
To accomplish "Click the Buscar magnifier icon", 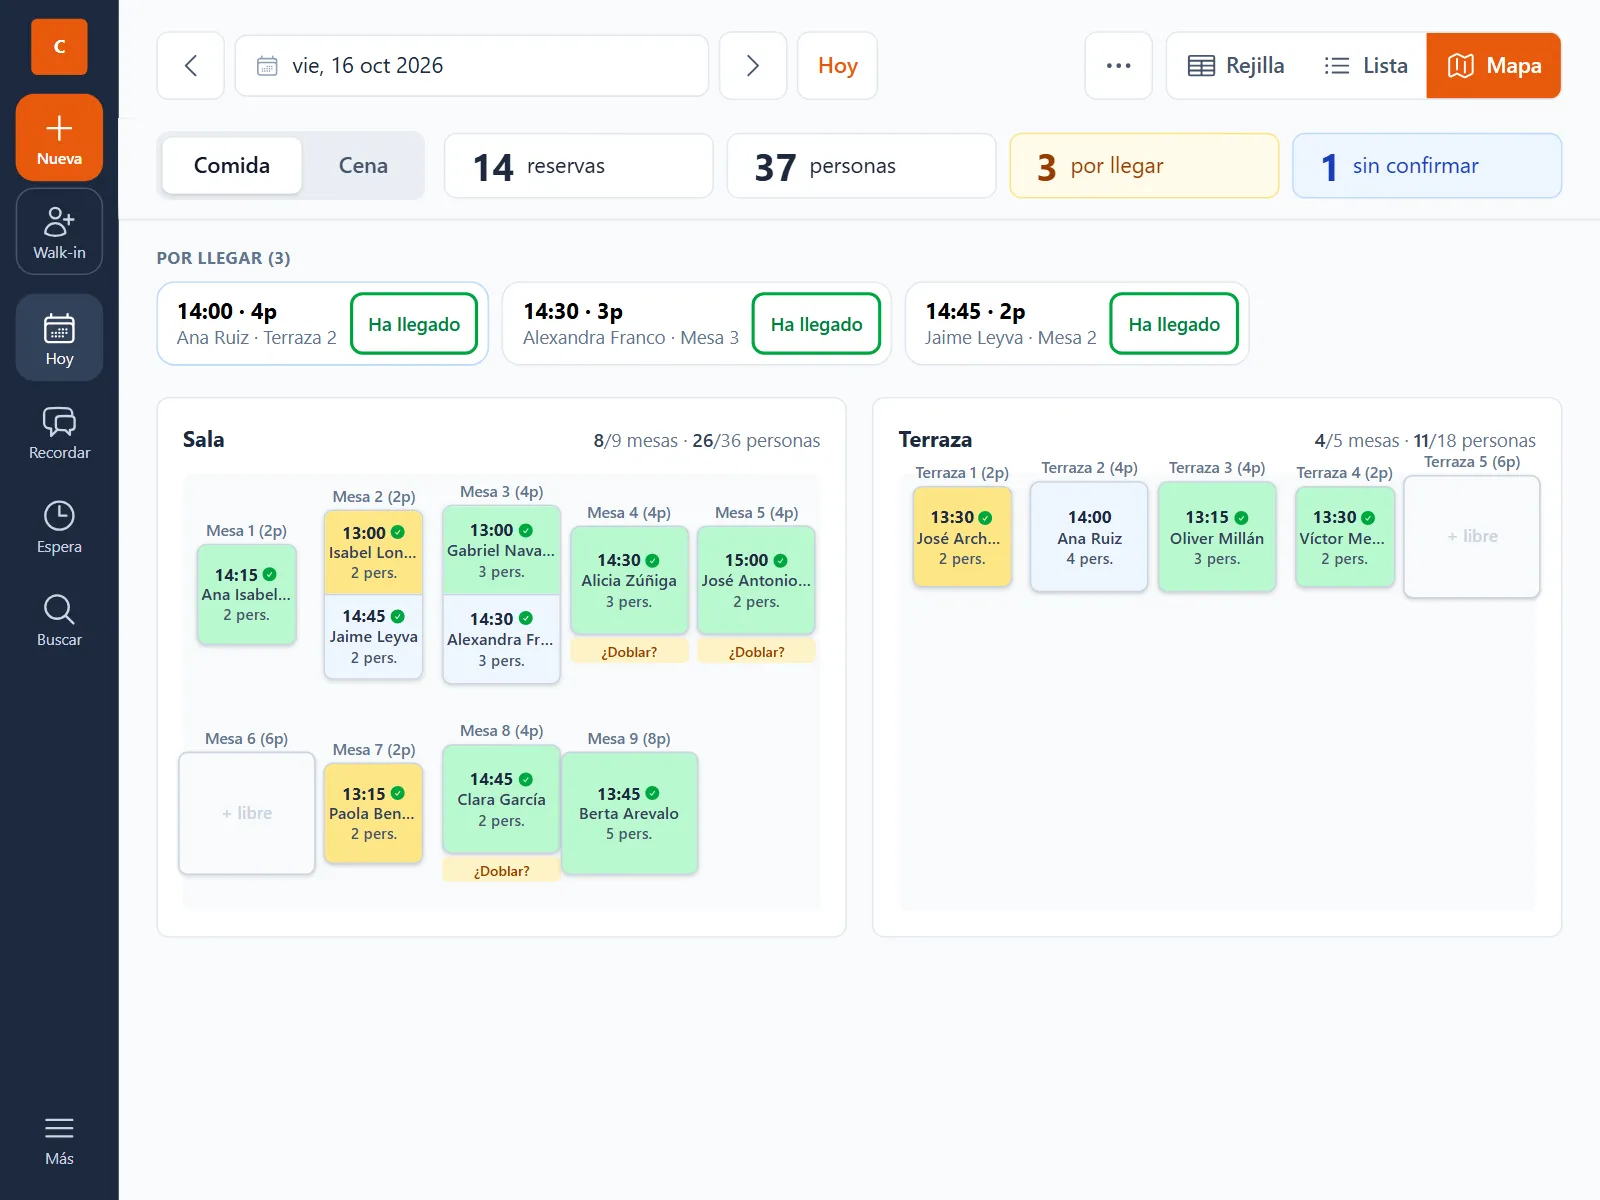I will 59,620.
